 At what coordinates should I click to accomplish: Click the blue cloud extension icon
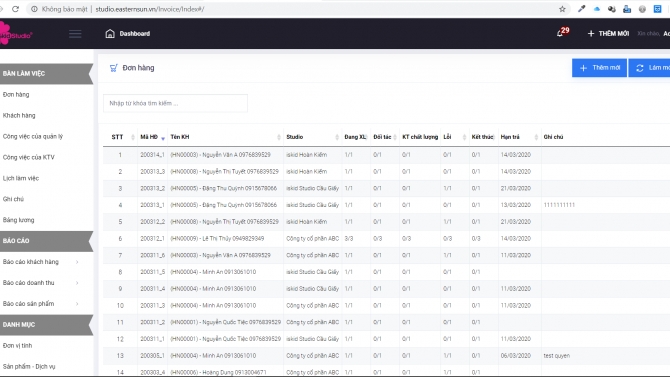coord(597,9)
